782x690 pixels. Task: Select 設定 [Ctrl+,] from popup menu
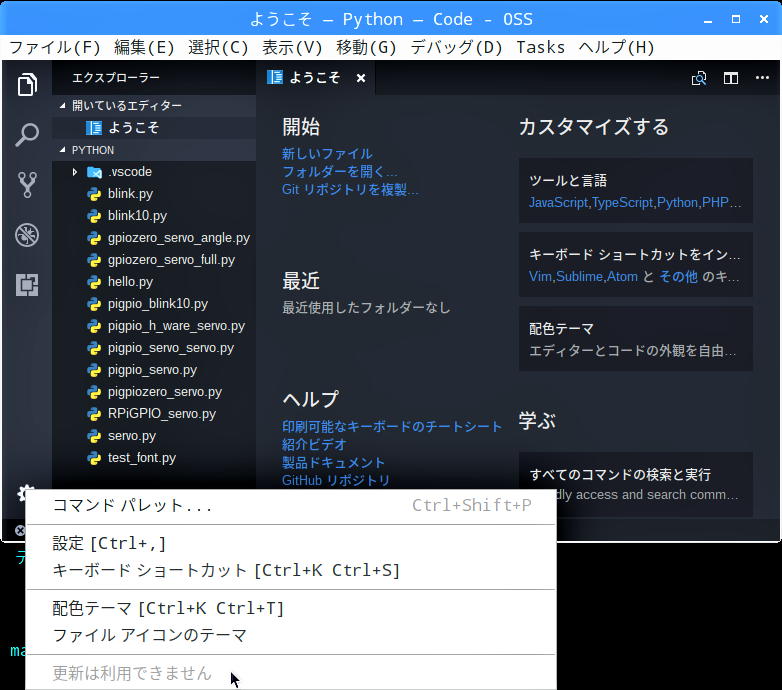pyautogui.click(x=291, y=543)
